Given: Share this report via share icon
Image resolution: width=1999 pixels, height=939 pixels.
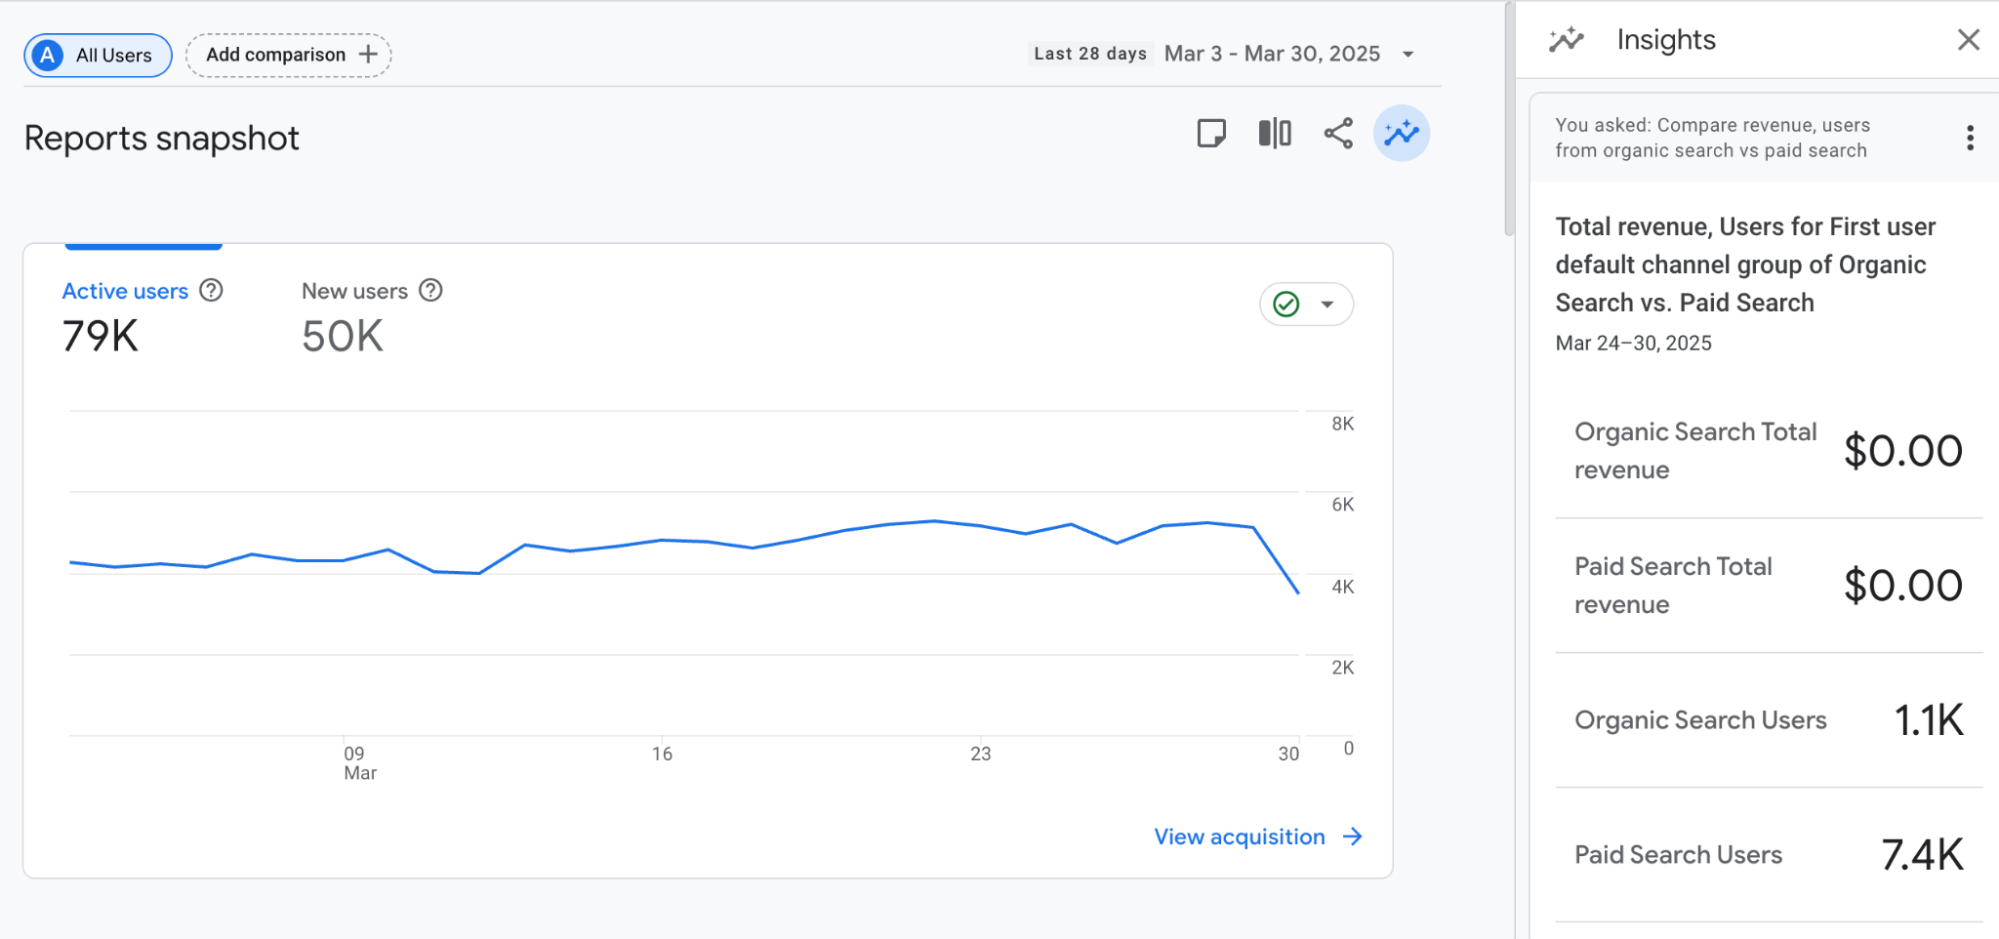Looking at the screenshot, I should point(1338,133).
